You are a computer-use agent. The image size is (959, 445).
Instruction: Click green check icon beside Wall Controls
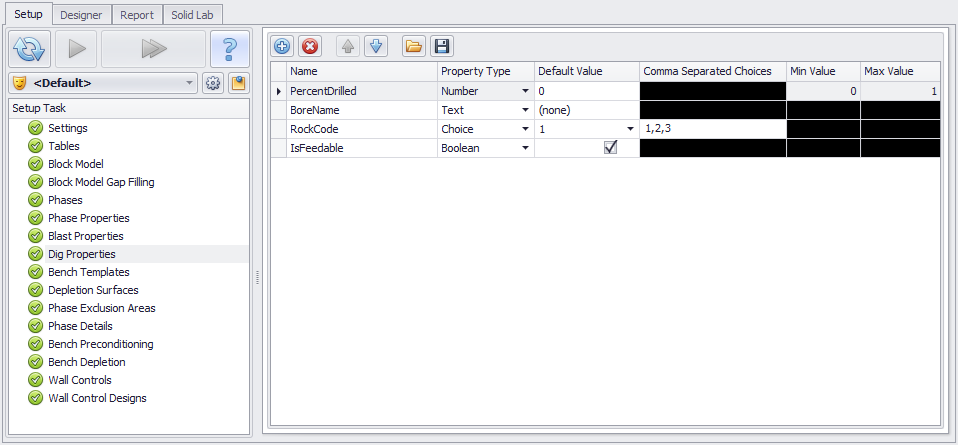point(35,380)
